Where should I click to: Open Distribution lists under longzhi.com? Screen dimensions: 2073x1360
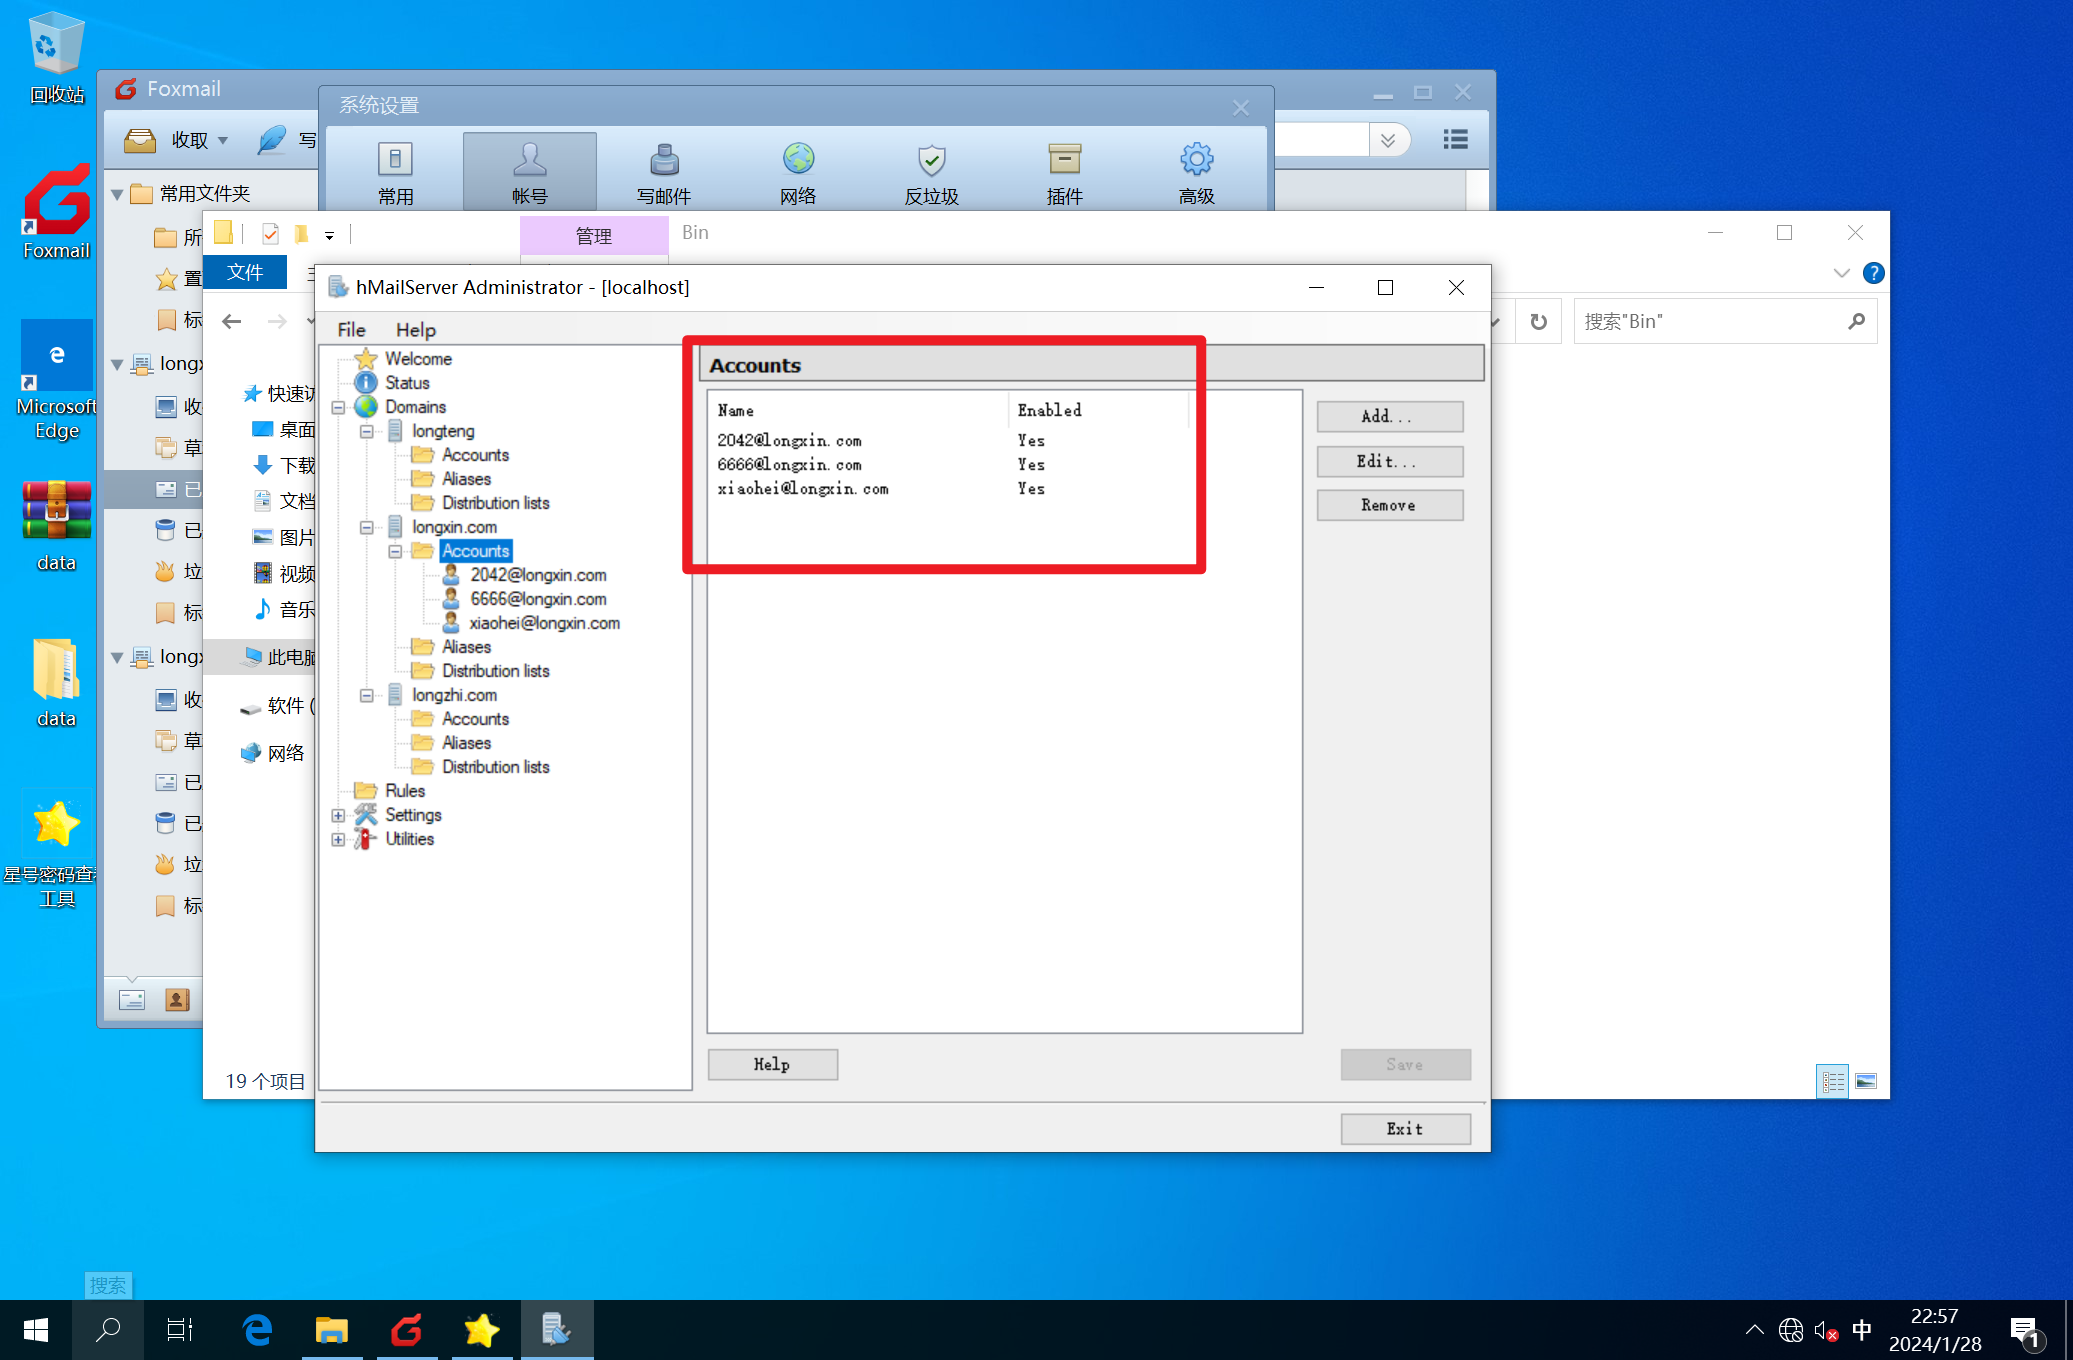coord(495,767)
